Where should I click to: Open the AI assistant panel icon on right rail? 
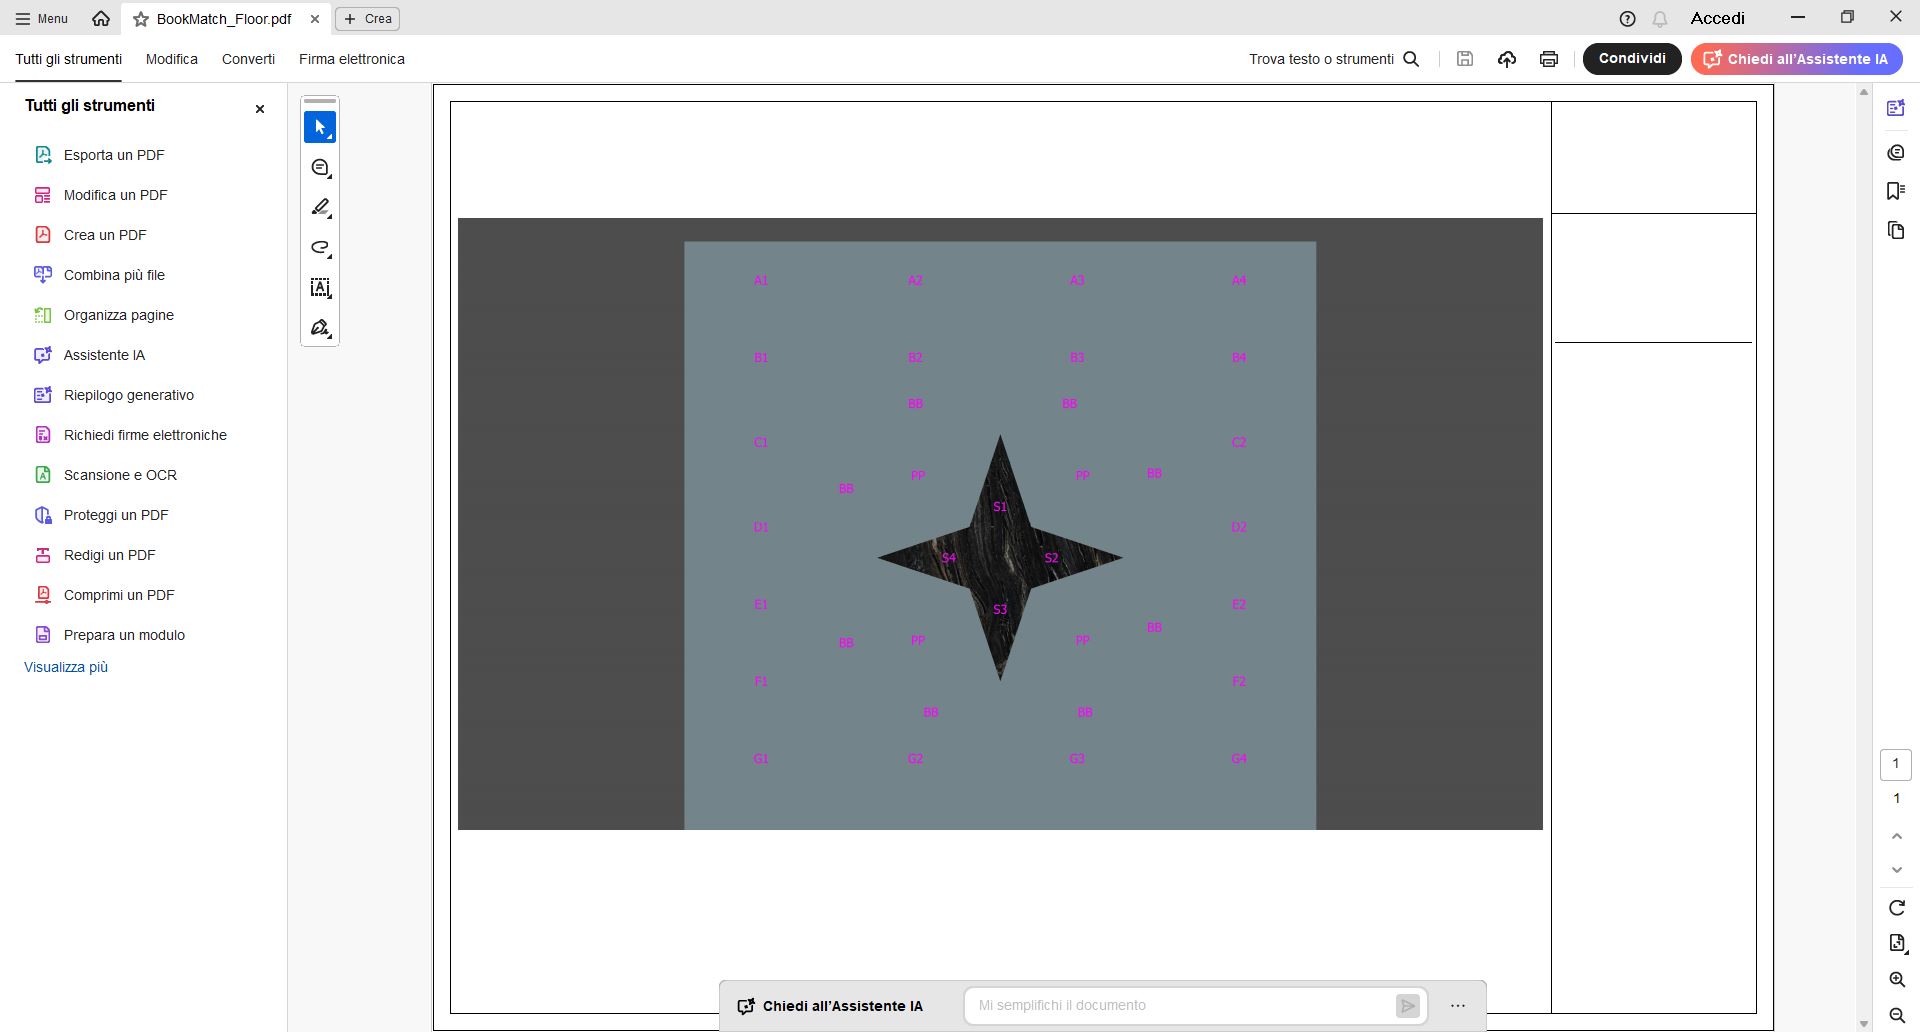click(1896, 108)
